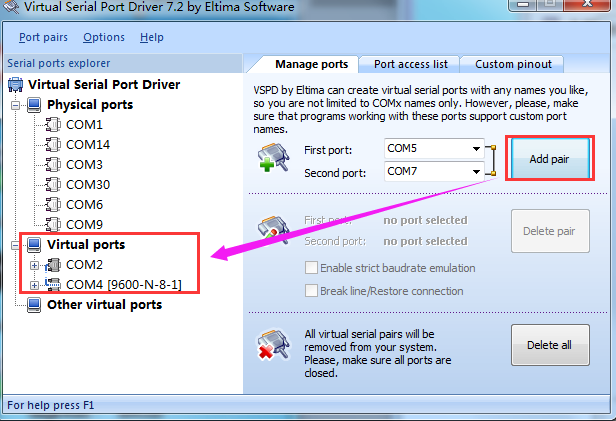Screen dimensions: 616x421
Task: Click the application icon in title bar
Action: (x=10, y=6)
